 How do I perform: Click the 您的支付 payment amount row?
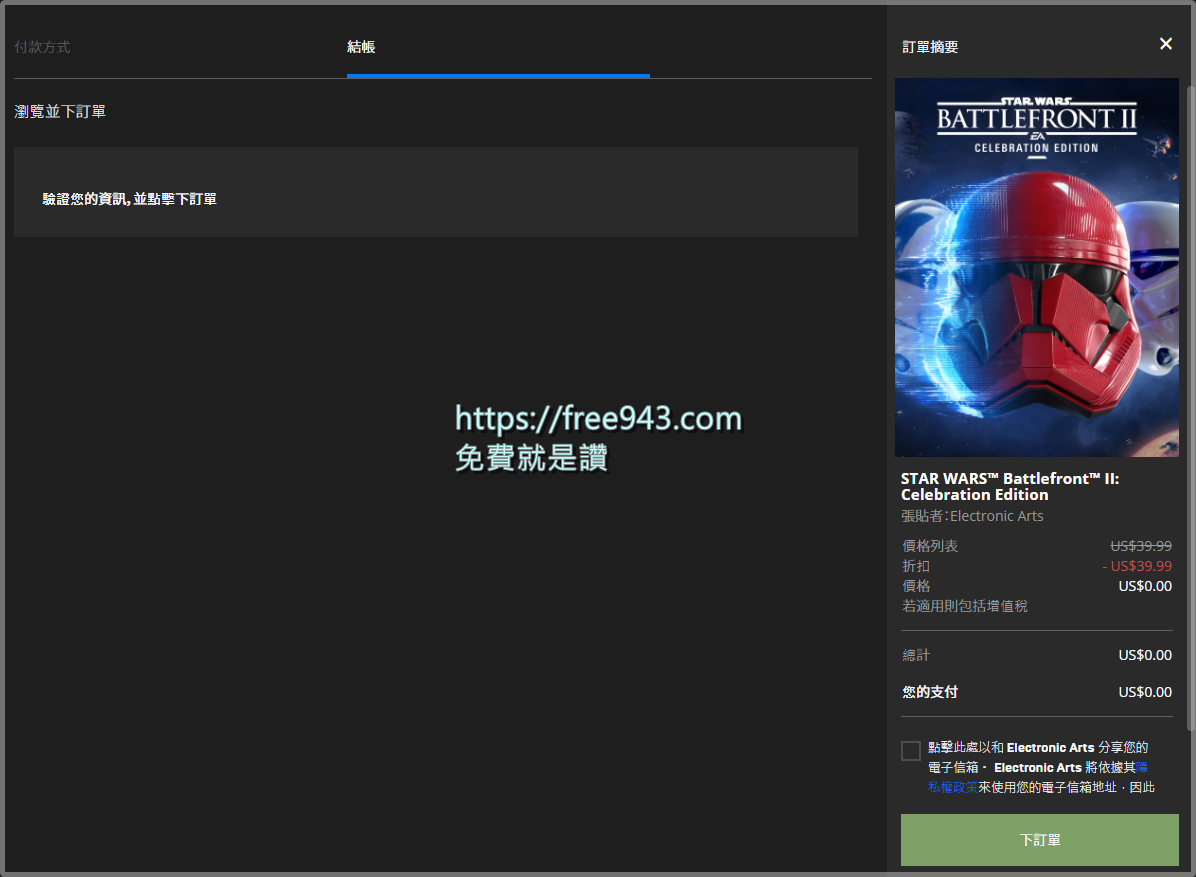1036,691
